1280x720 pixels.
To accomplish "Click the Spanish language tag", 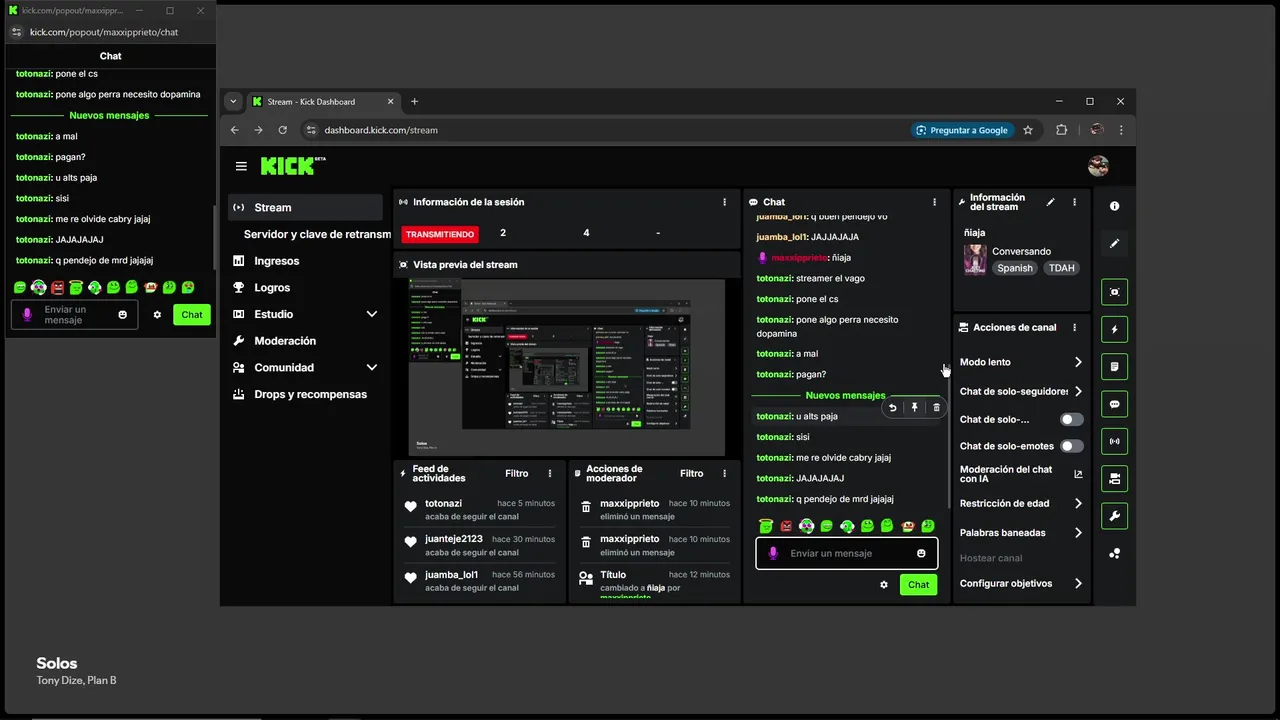I will (x=1014, y=268).
